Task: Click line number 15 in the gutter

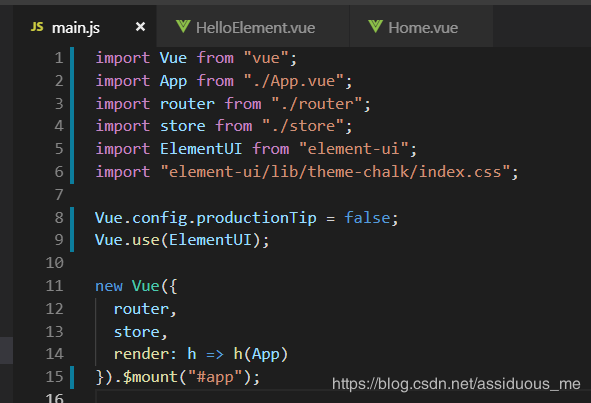Action: (55, 377)
